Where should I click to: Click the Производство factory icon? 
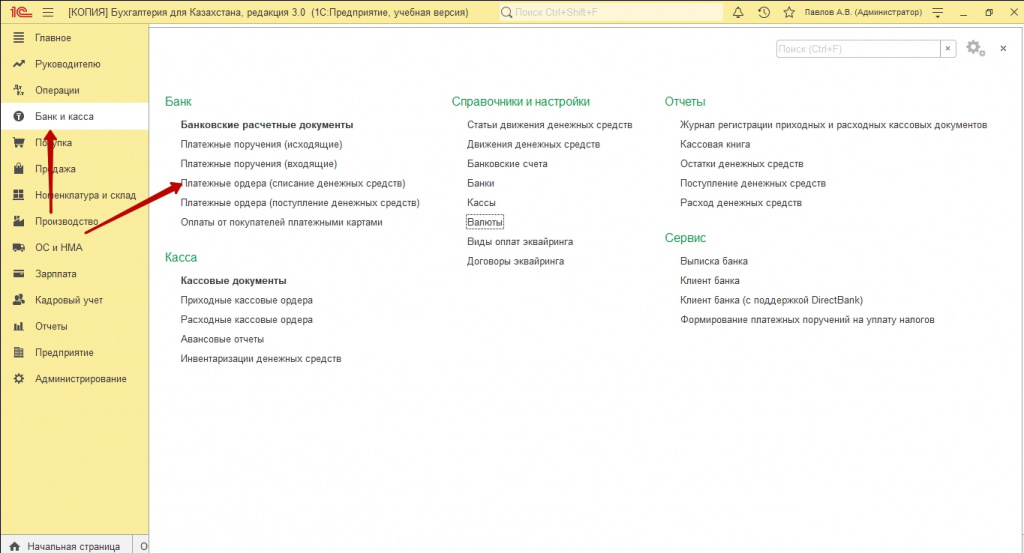tap(19, 221)
